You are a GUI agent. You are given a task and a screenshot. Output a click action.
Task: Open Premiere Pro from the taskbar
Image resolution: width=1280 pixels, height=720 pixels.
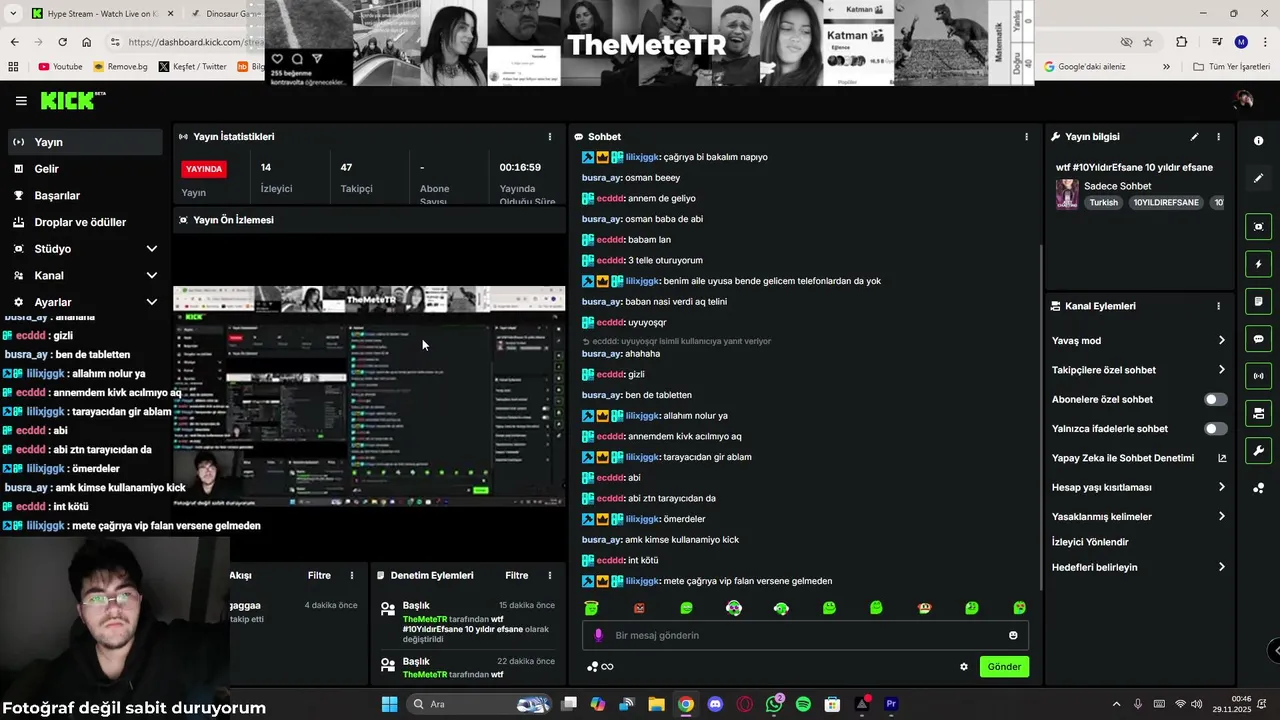pyautogui.click(x=891, y=704)
